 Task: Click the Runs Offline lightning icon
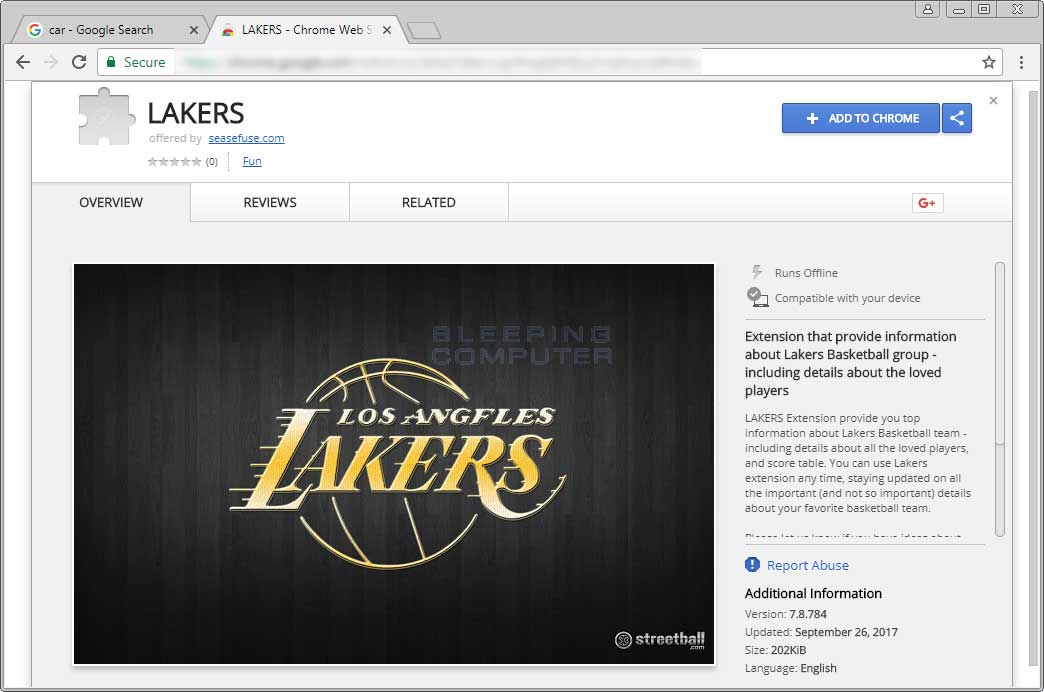[x=756, y=271]
